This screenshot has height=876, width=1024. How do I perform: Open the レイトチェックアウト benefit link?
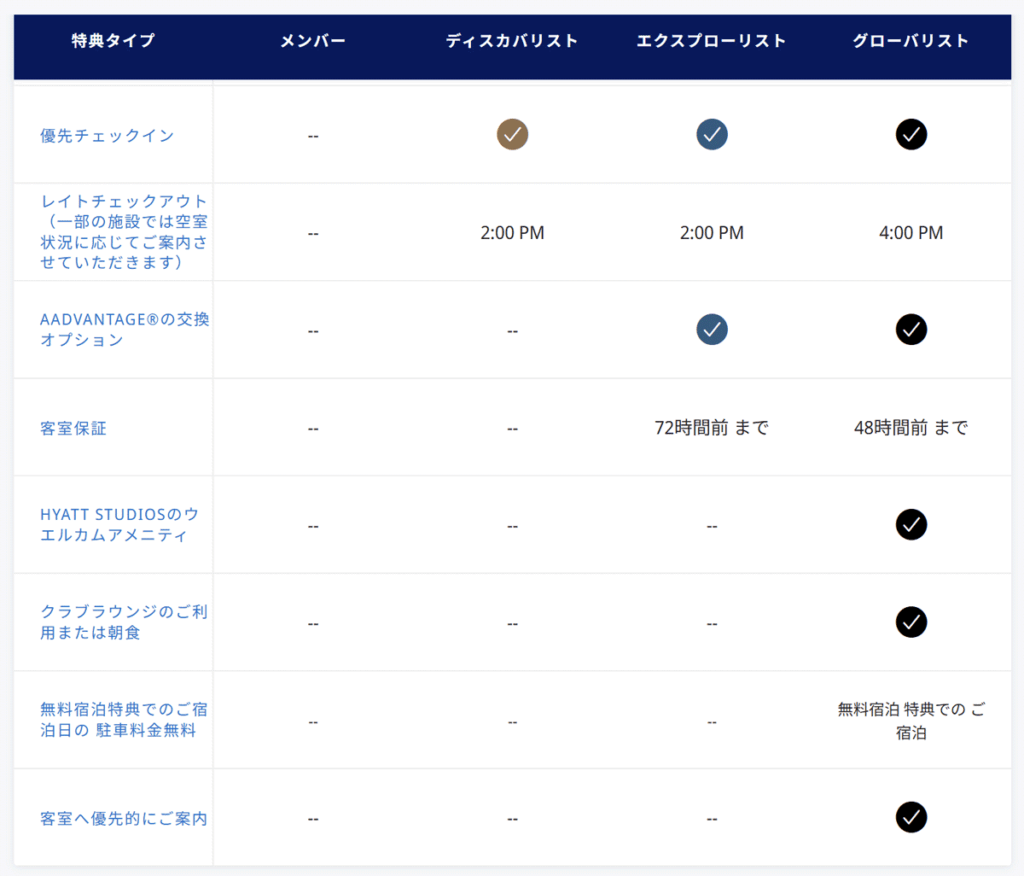click(x=123, y=232)
